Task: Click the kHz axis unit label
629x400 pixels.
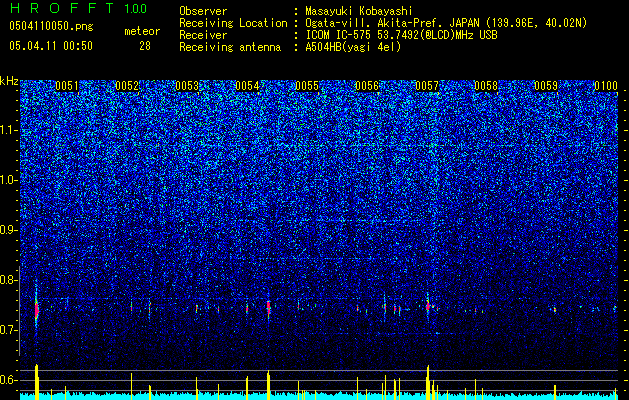Action: click(9, 81)
